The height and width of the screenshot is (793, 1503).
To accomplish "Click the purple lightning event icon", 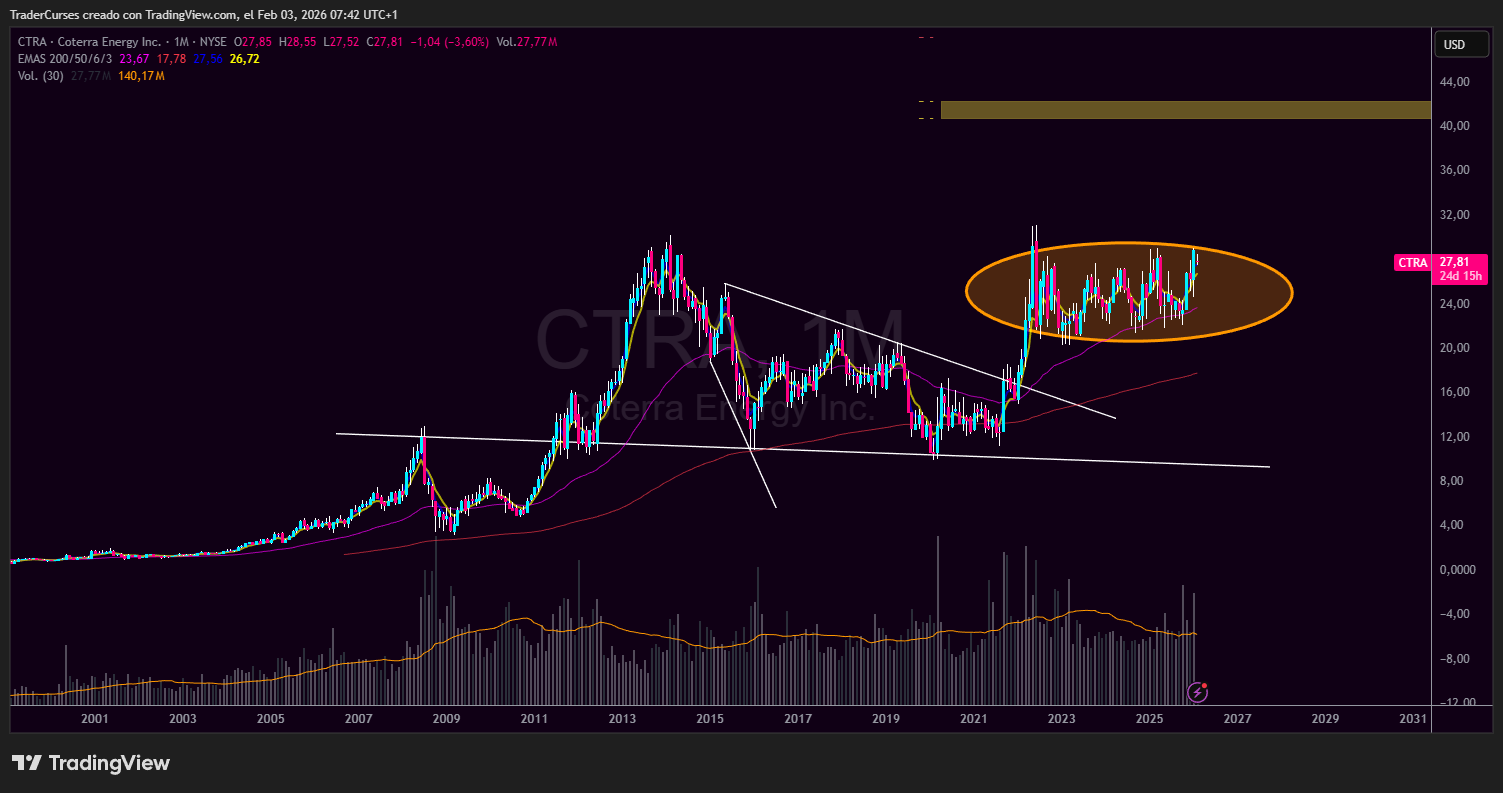I will (x=1197, y=691).
